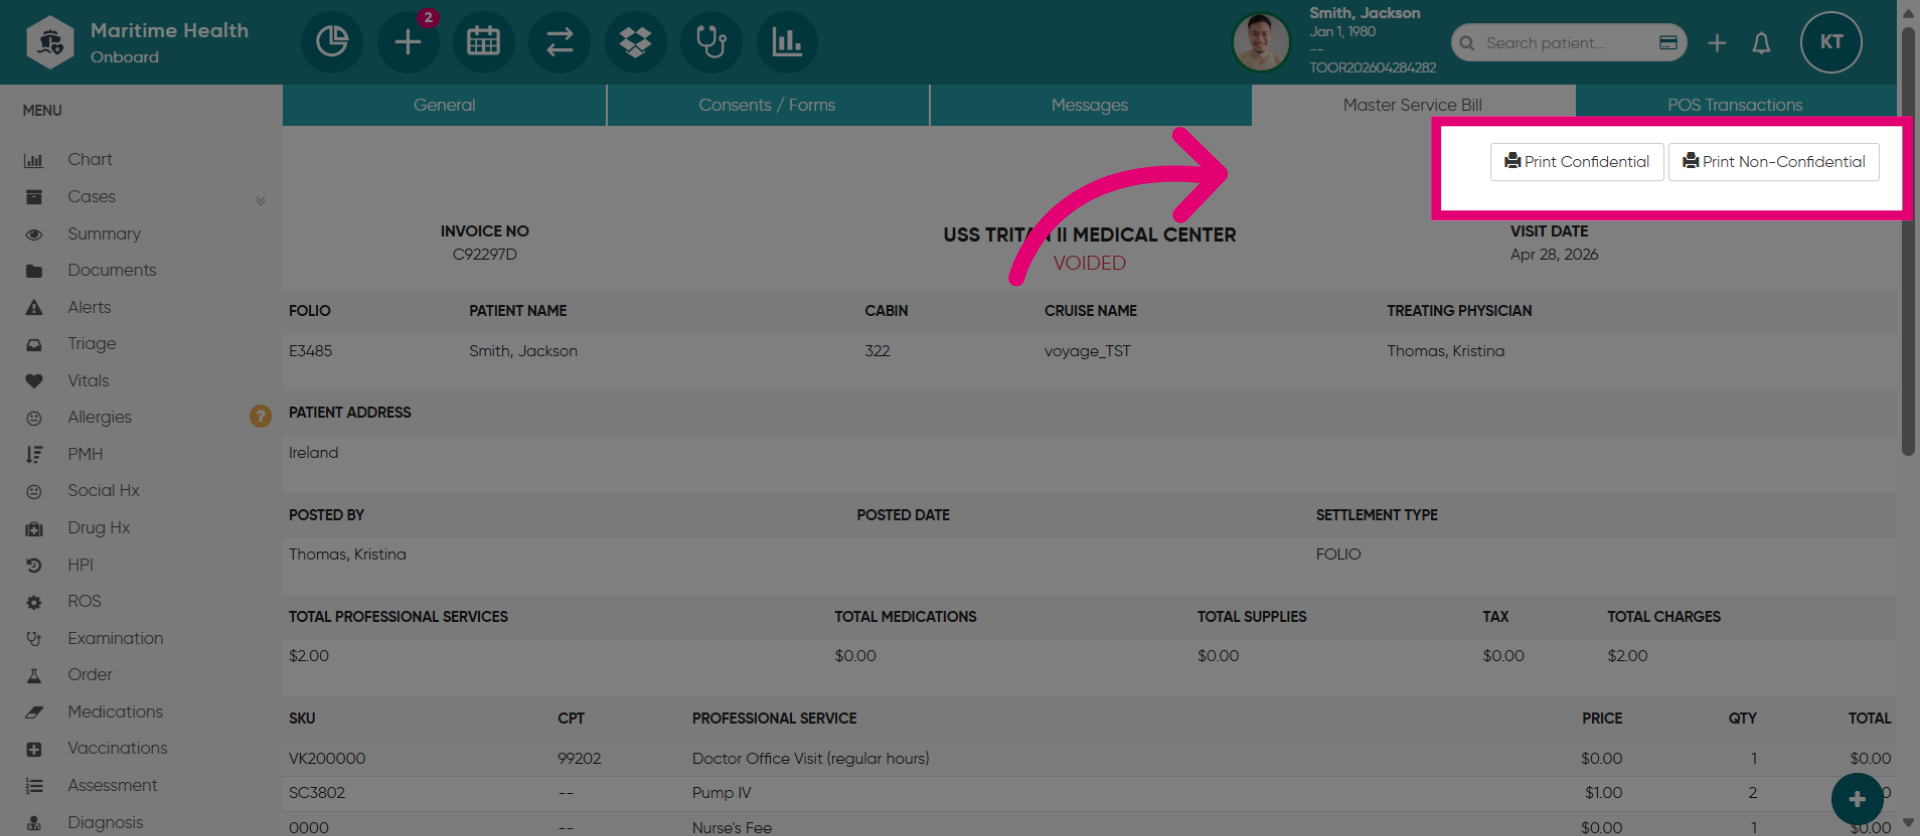
Task: Open HPI from the sidebar
Action: coord(80,565)
